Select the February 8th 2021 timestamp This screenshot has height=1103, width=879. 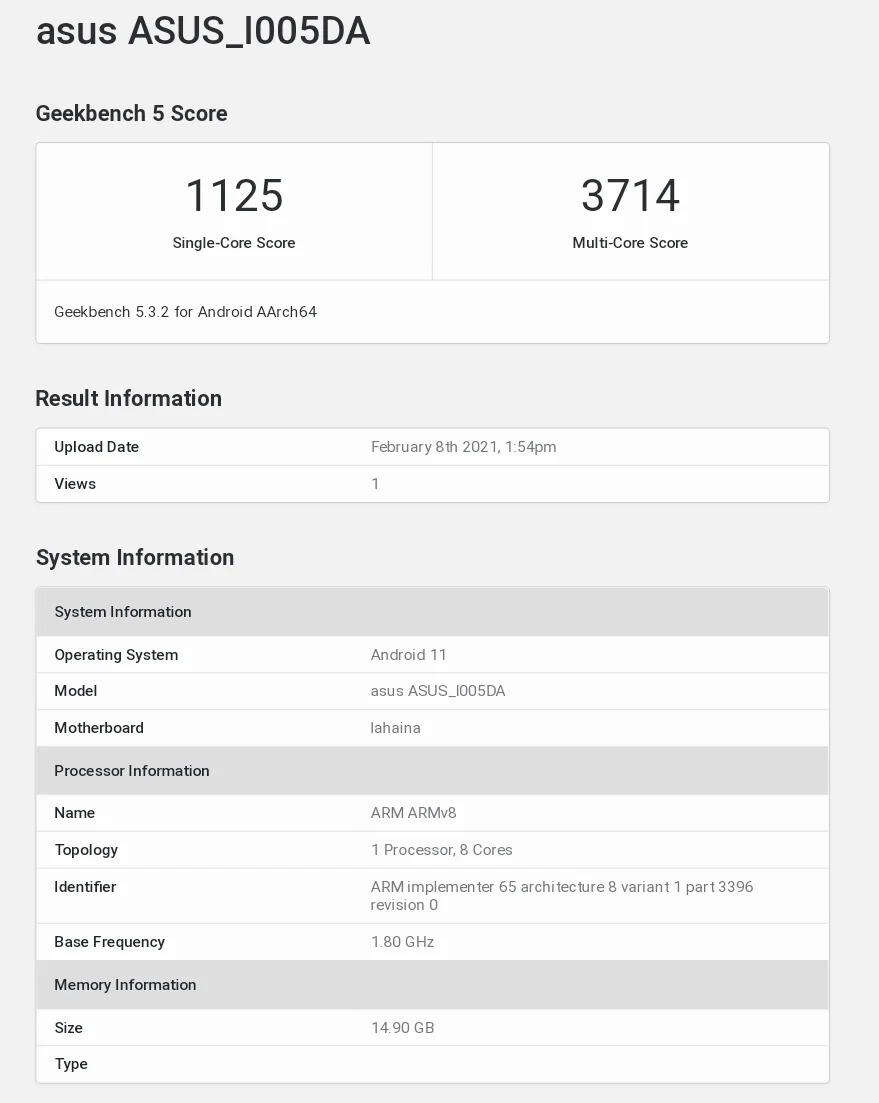[x=464, y=447]
